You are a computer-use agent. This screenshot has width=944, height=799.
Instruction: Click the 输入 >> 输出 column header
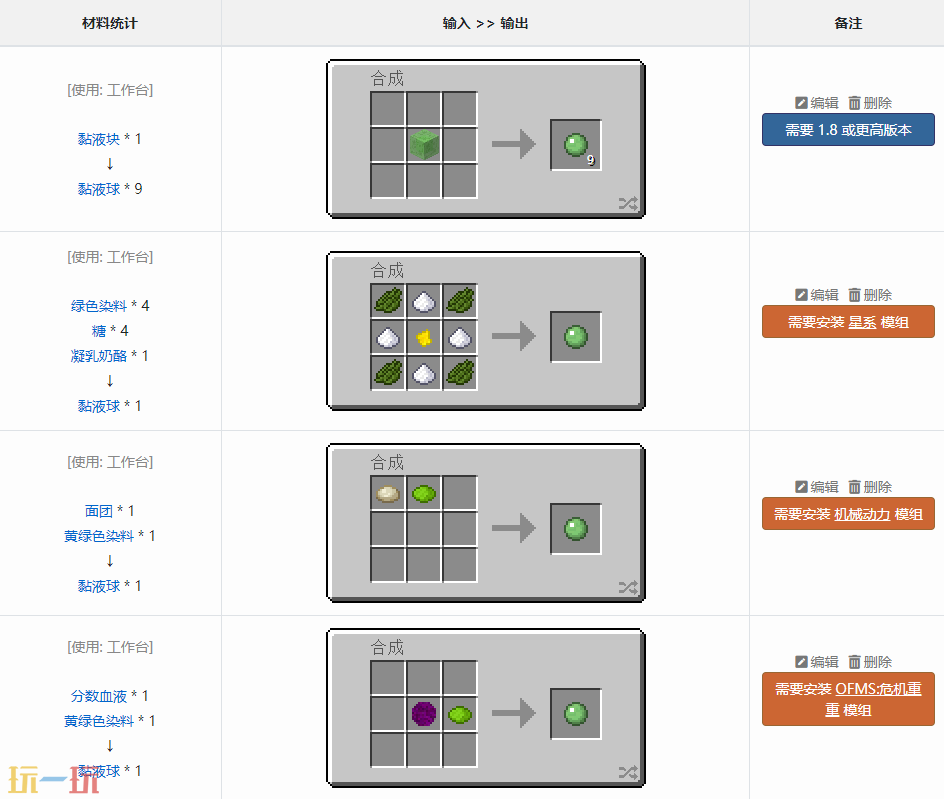(x=485, y=23)
